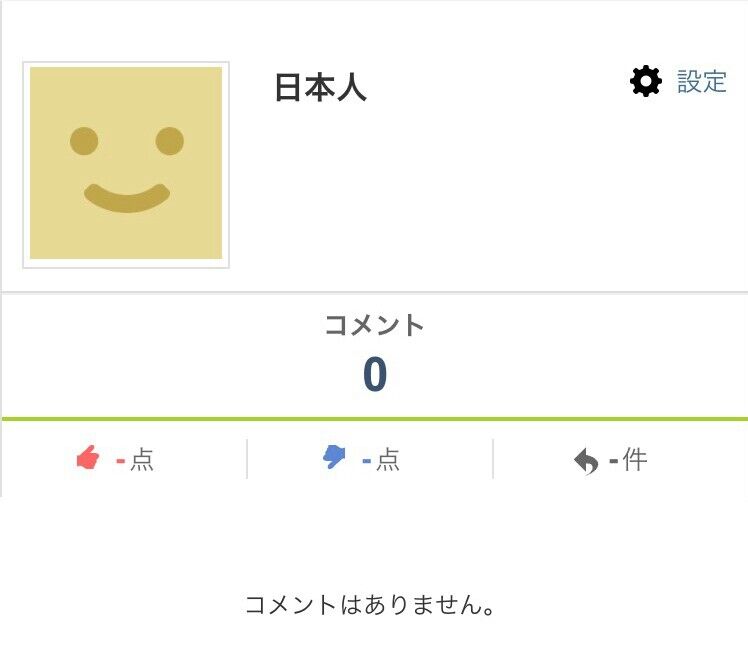Select the smiley face avatar image

pyautogui.click(x=126, y=164)
